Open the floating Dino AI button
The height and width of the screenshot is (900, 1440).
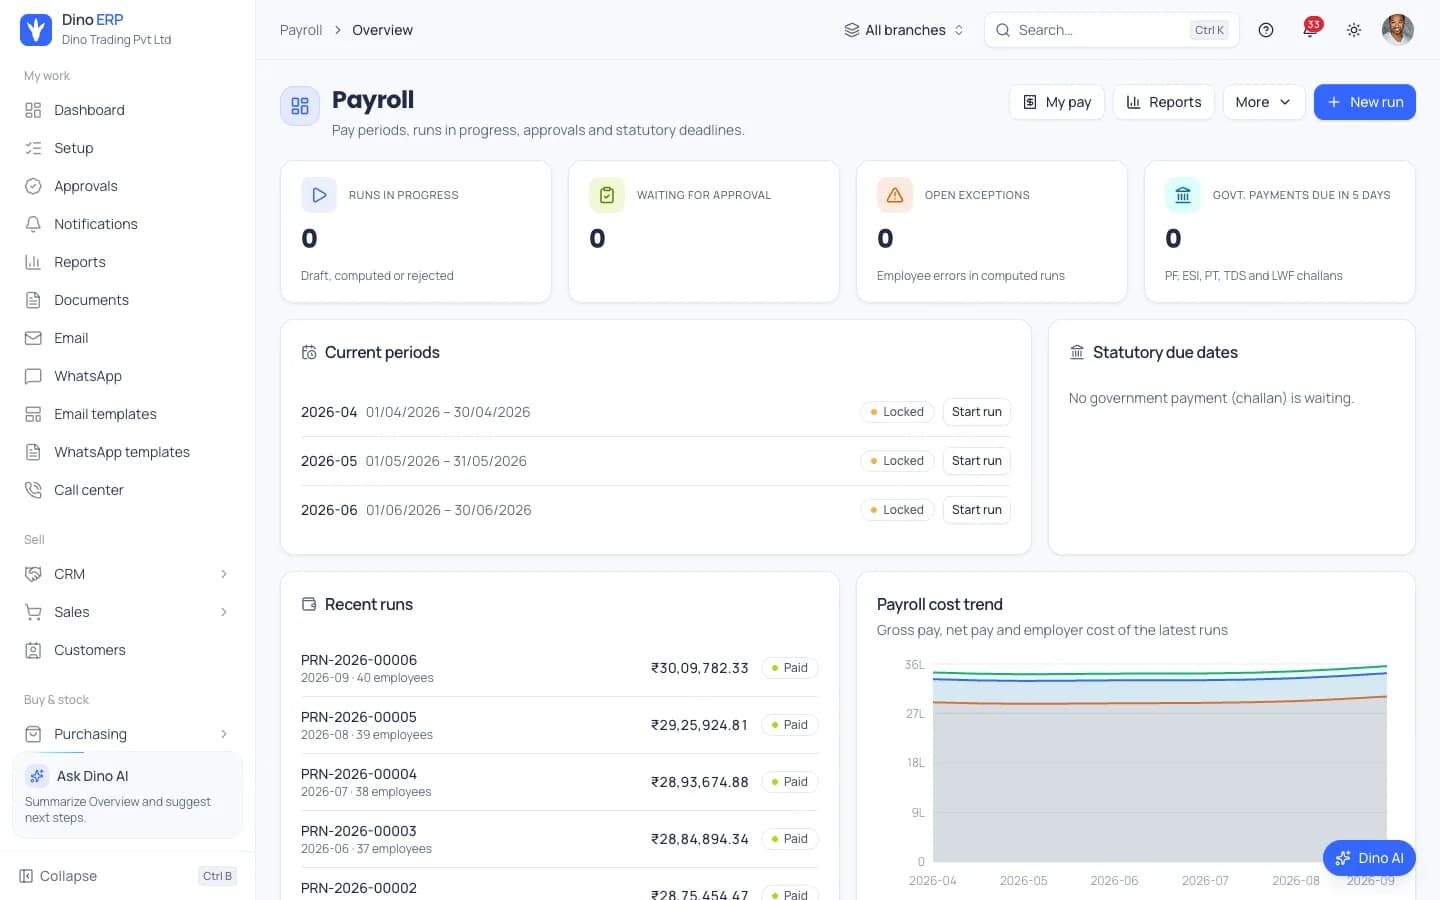[1369, 858]
